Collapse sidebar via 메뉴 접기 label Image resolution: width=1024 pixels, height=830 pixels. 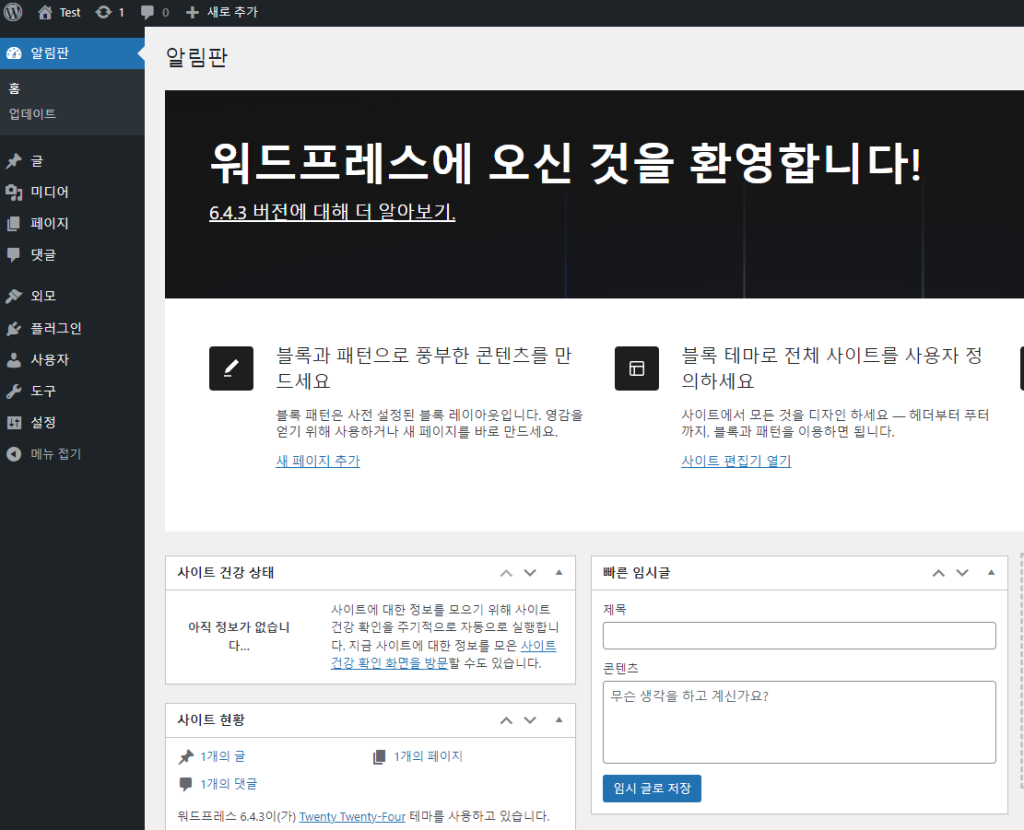[x=56, y=454]
